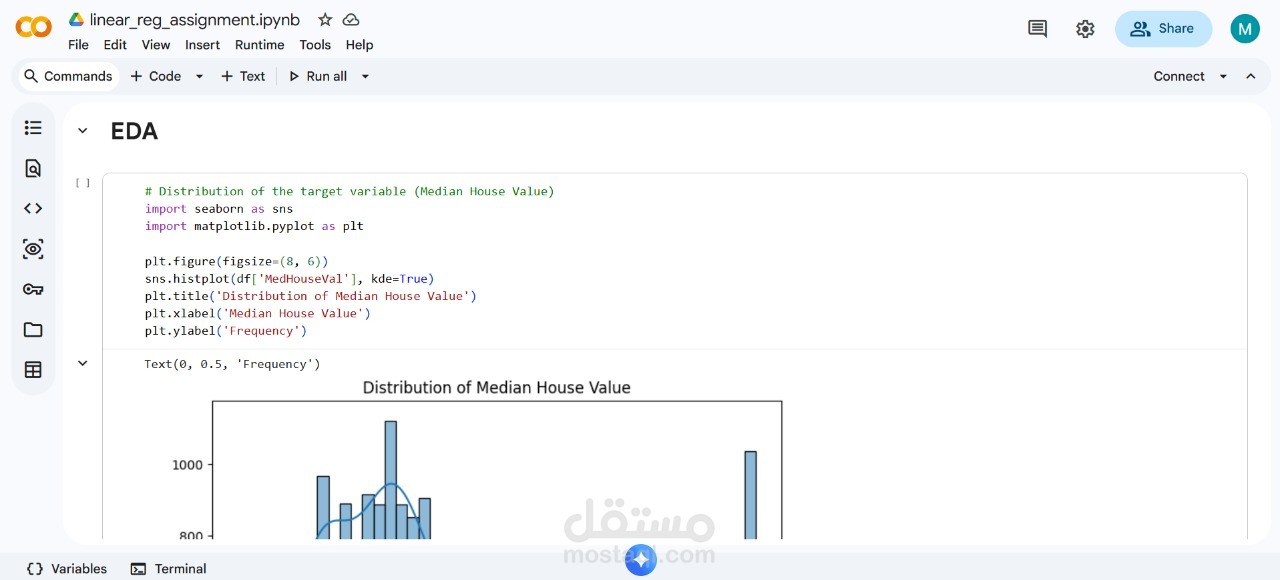This screenshot has width=1280, height=580.
Task: Click the Gemini sparkle button at bottom
Action: click(x=640, y=560)
